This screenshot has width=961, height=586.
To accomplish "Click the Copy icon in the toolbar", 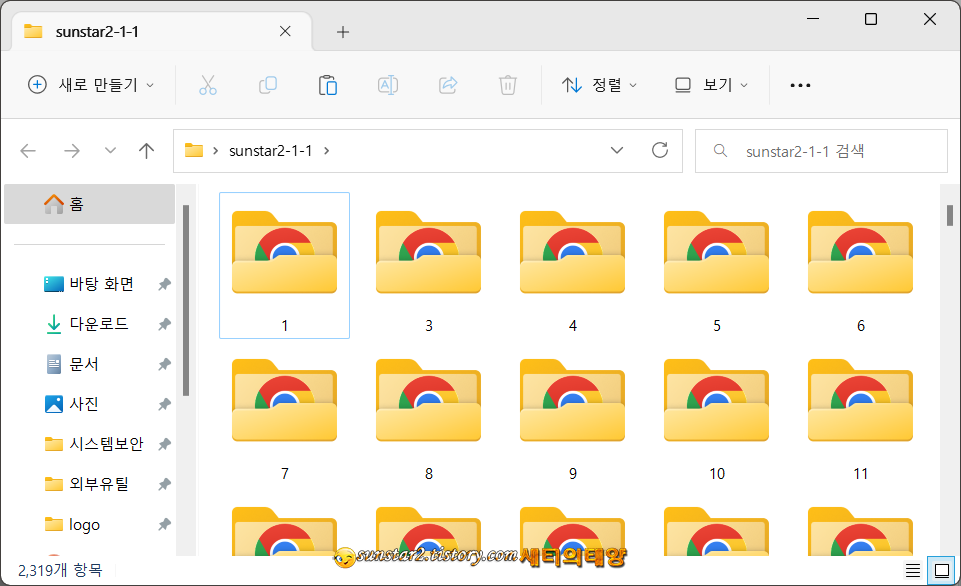I will [x=267, y=85].
